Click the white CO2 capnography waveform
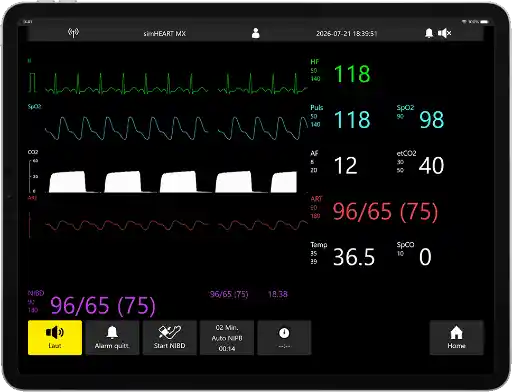The height and width of the screenshot is (392, 512). point(173,182)
